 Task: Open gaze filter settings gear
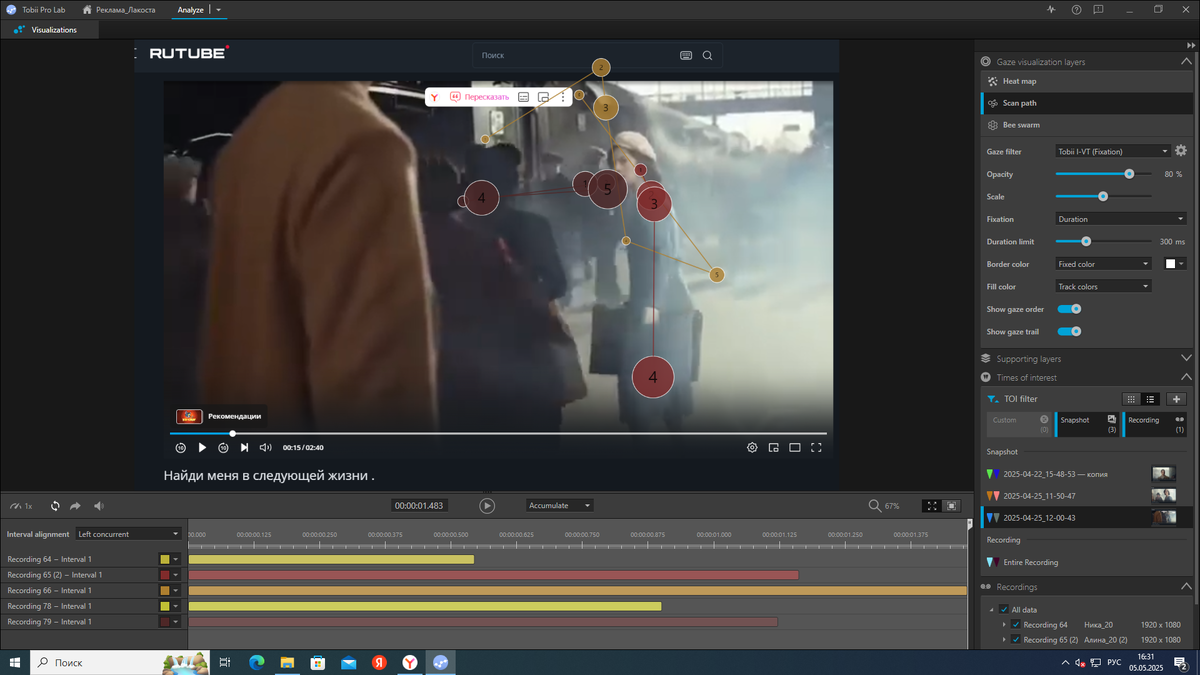pyautogui.click(x=1181, y=151)
